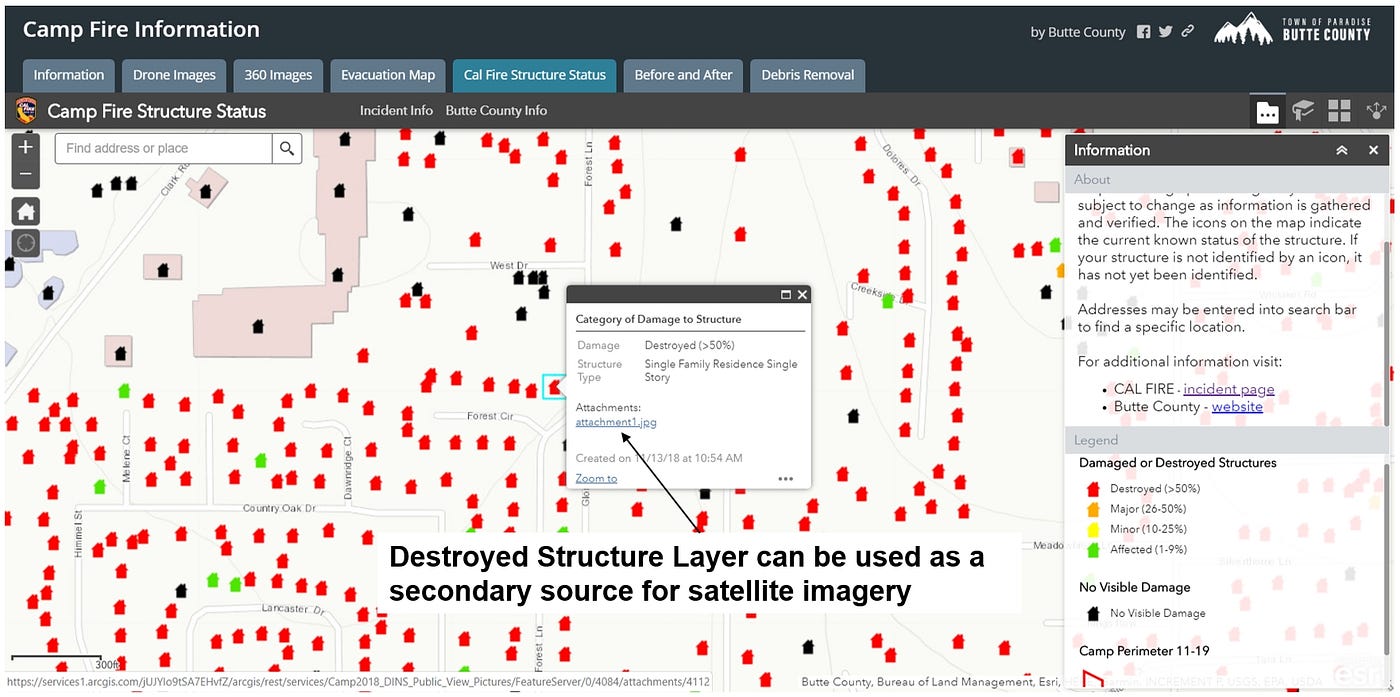Image resolution: width=1400 pixels, height=697 pixels.
Task: Open the Evacuation Map tab
Action: click(x=388, y=75)
